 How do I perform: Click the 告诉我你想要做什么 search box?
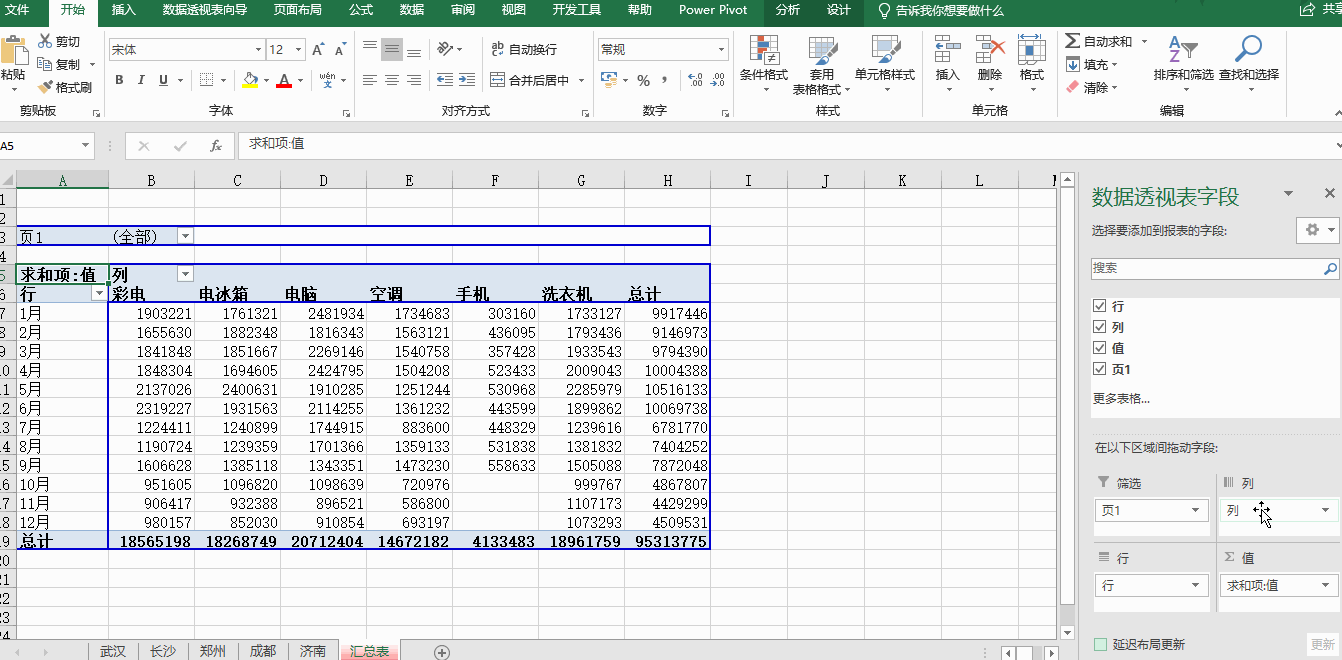pyautogui.click(x=940, y=10)
